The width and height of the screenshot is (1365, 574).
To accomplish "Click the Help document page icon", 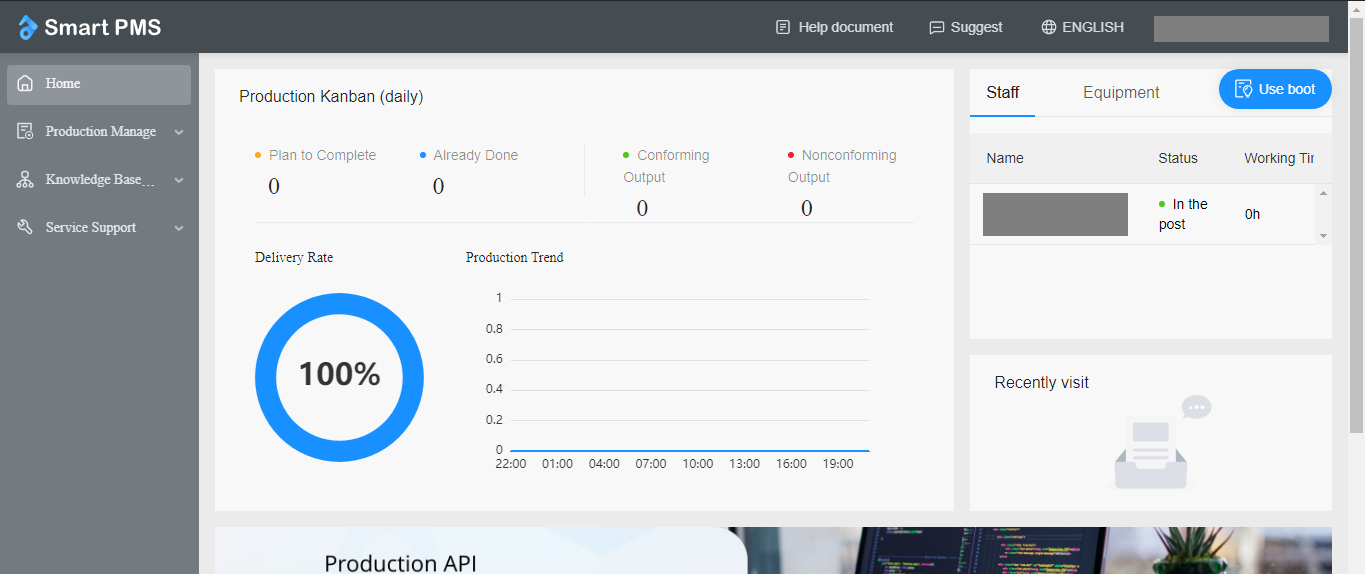I will 783,28.
